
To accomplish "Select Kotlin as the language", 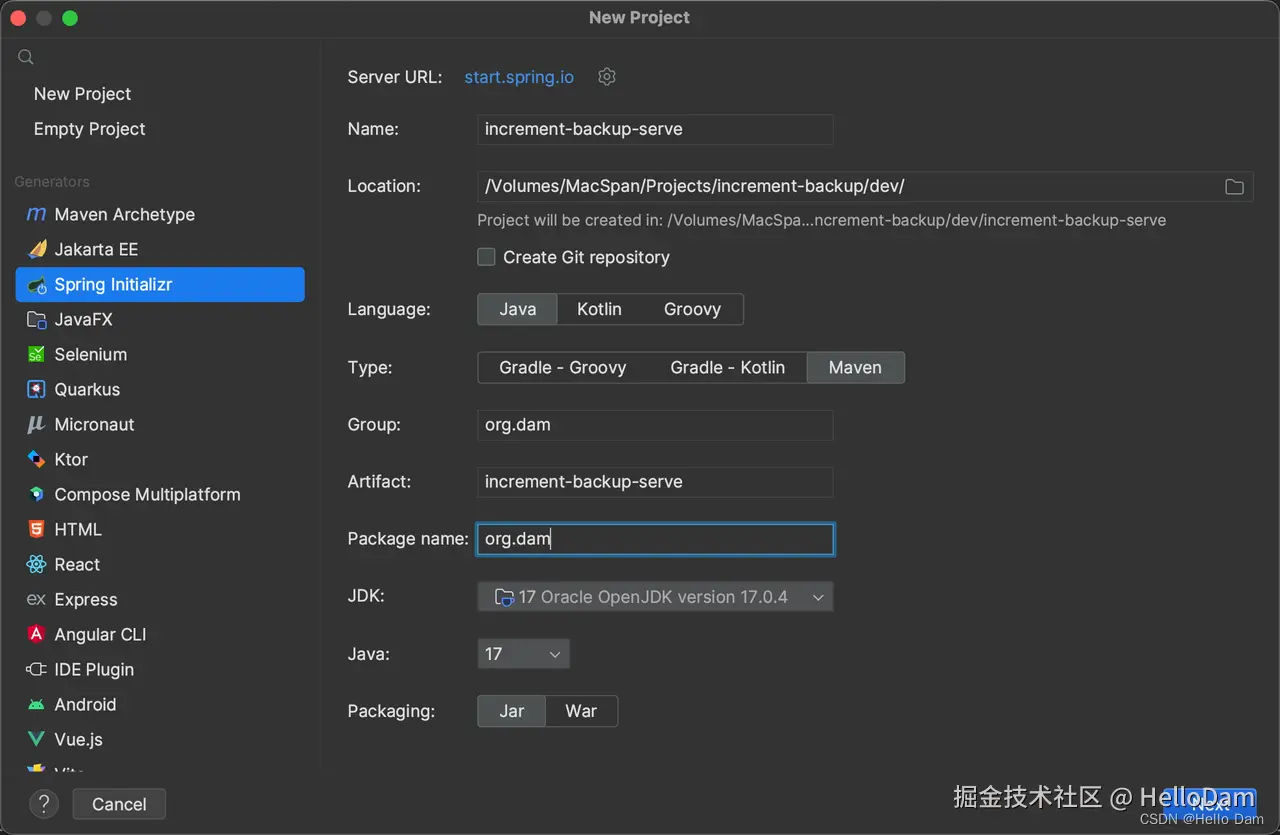I will click(599, 309).
